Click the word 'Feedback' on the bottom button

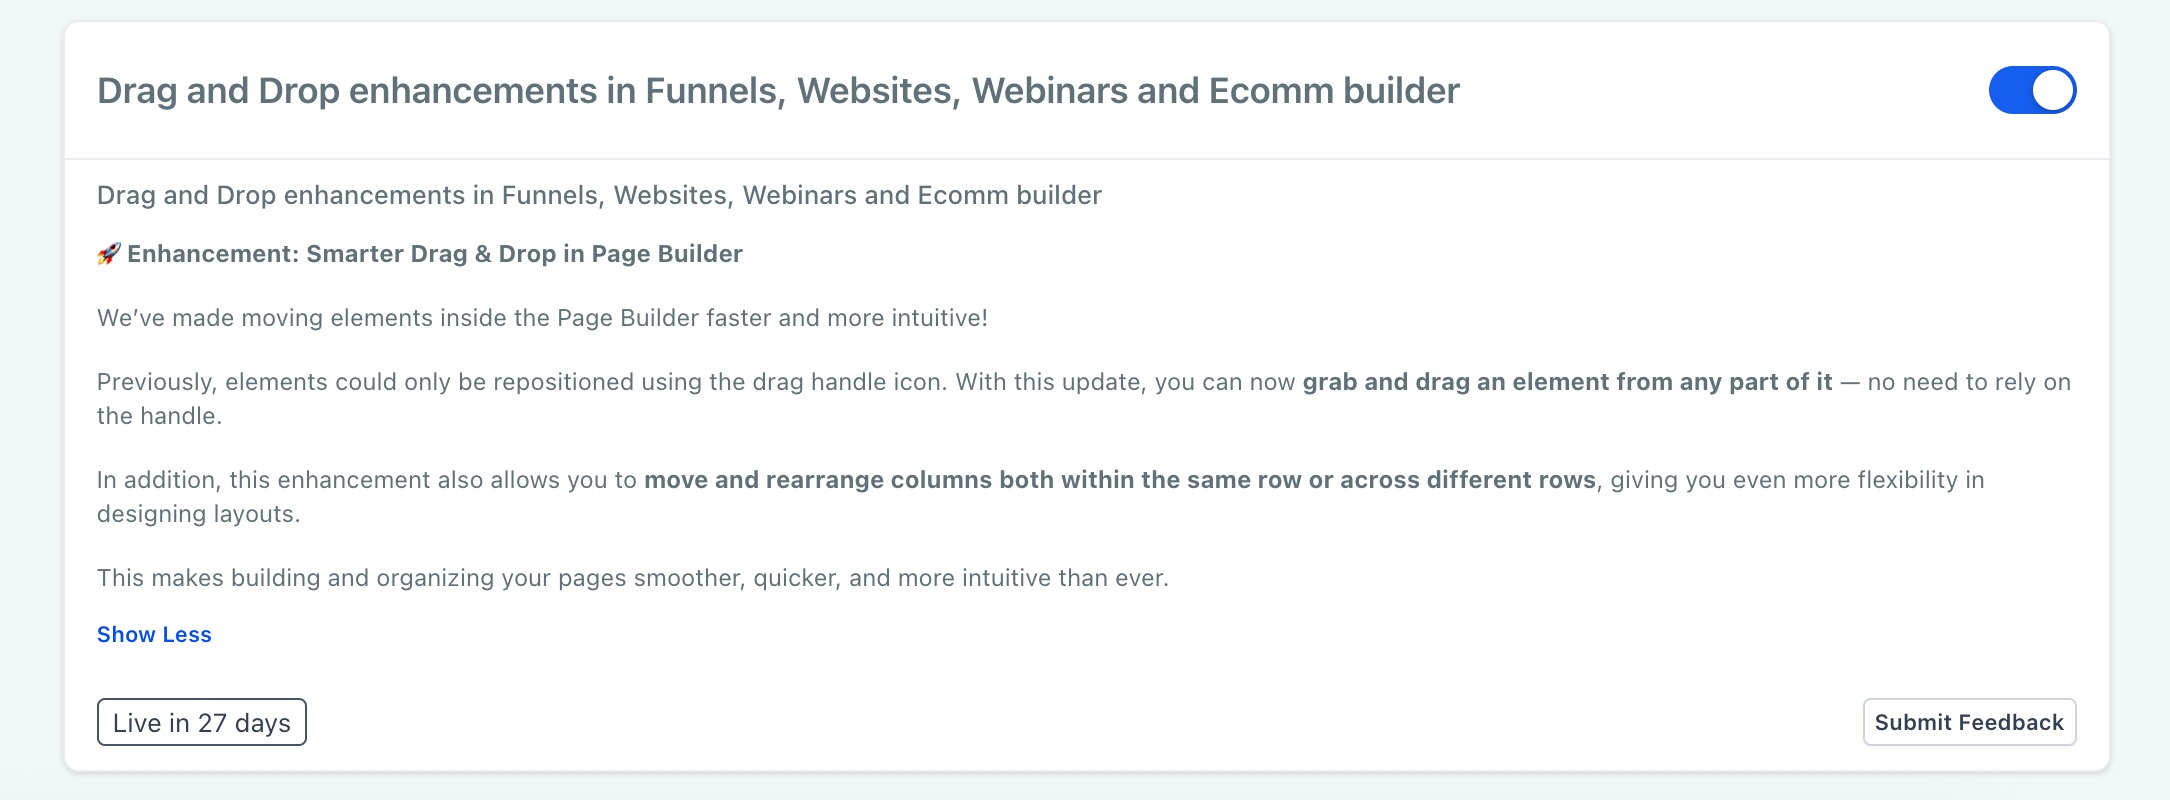(x=2010, y=722)
